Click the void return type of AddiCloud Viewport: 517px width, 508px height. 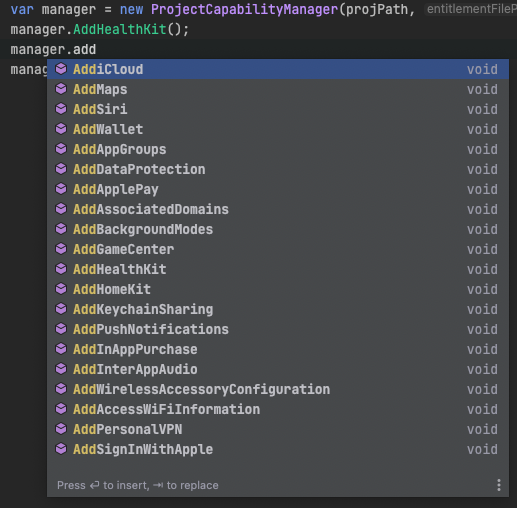482,69
